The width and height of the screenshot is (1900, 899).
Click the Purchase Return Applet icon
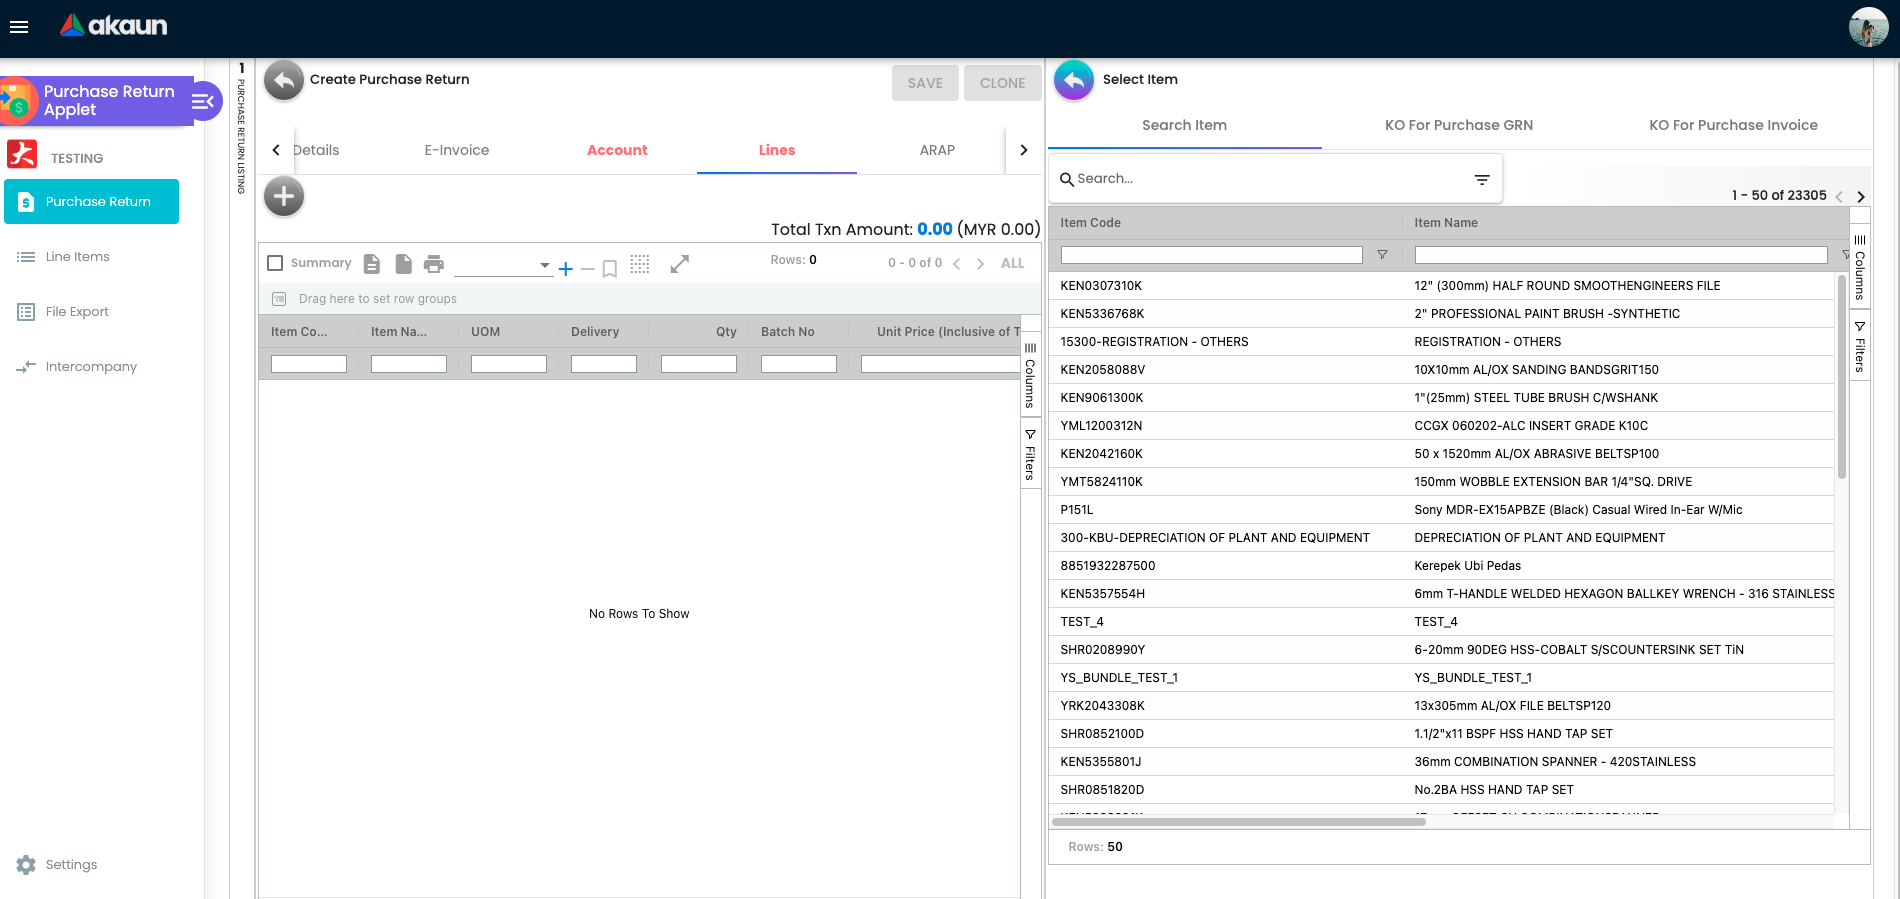tap(18, 101)
